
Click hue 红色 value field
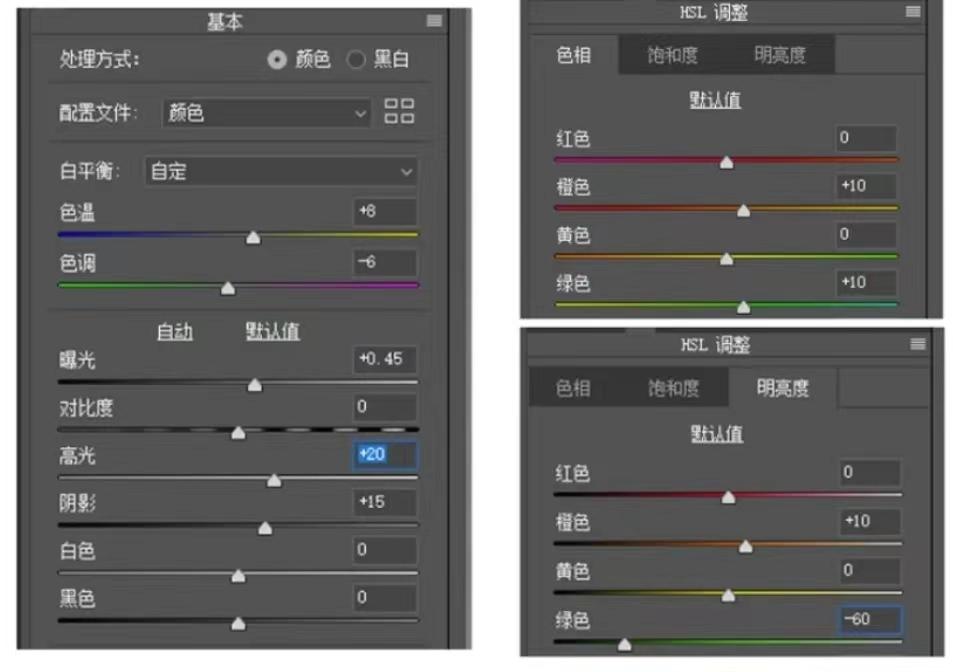(x=865, y=138)
